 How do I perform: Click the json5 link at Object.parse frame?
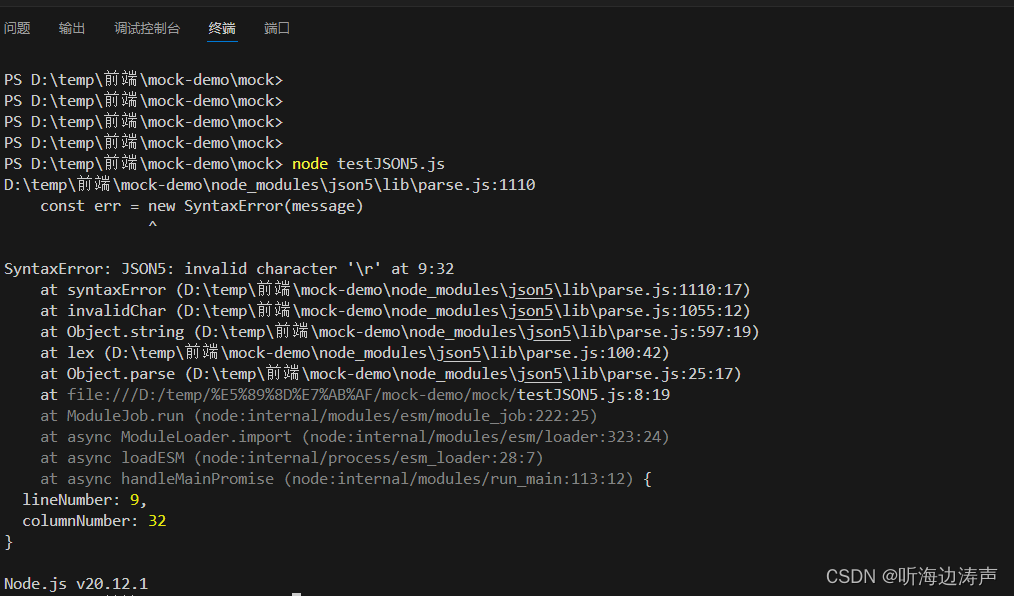(x=538, y=373)
